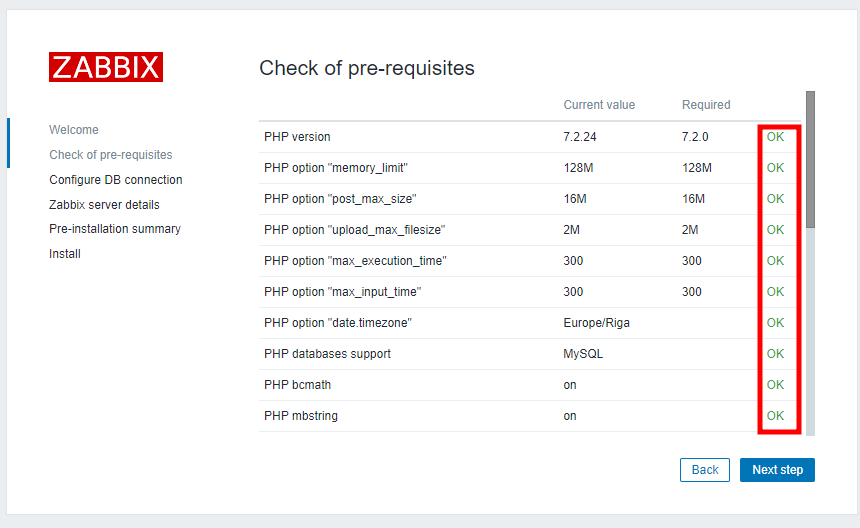
Task: Click the pre-requisites list scrollbar
Action: pos(810,160)
